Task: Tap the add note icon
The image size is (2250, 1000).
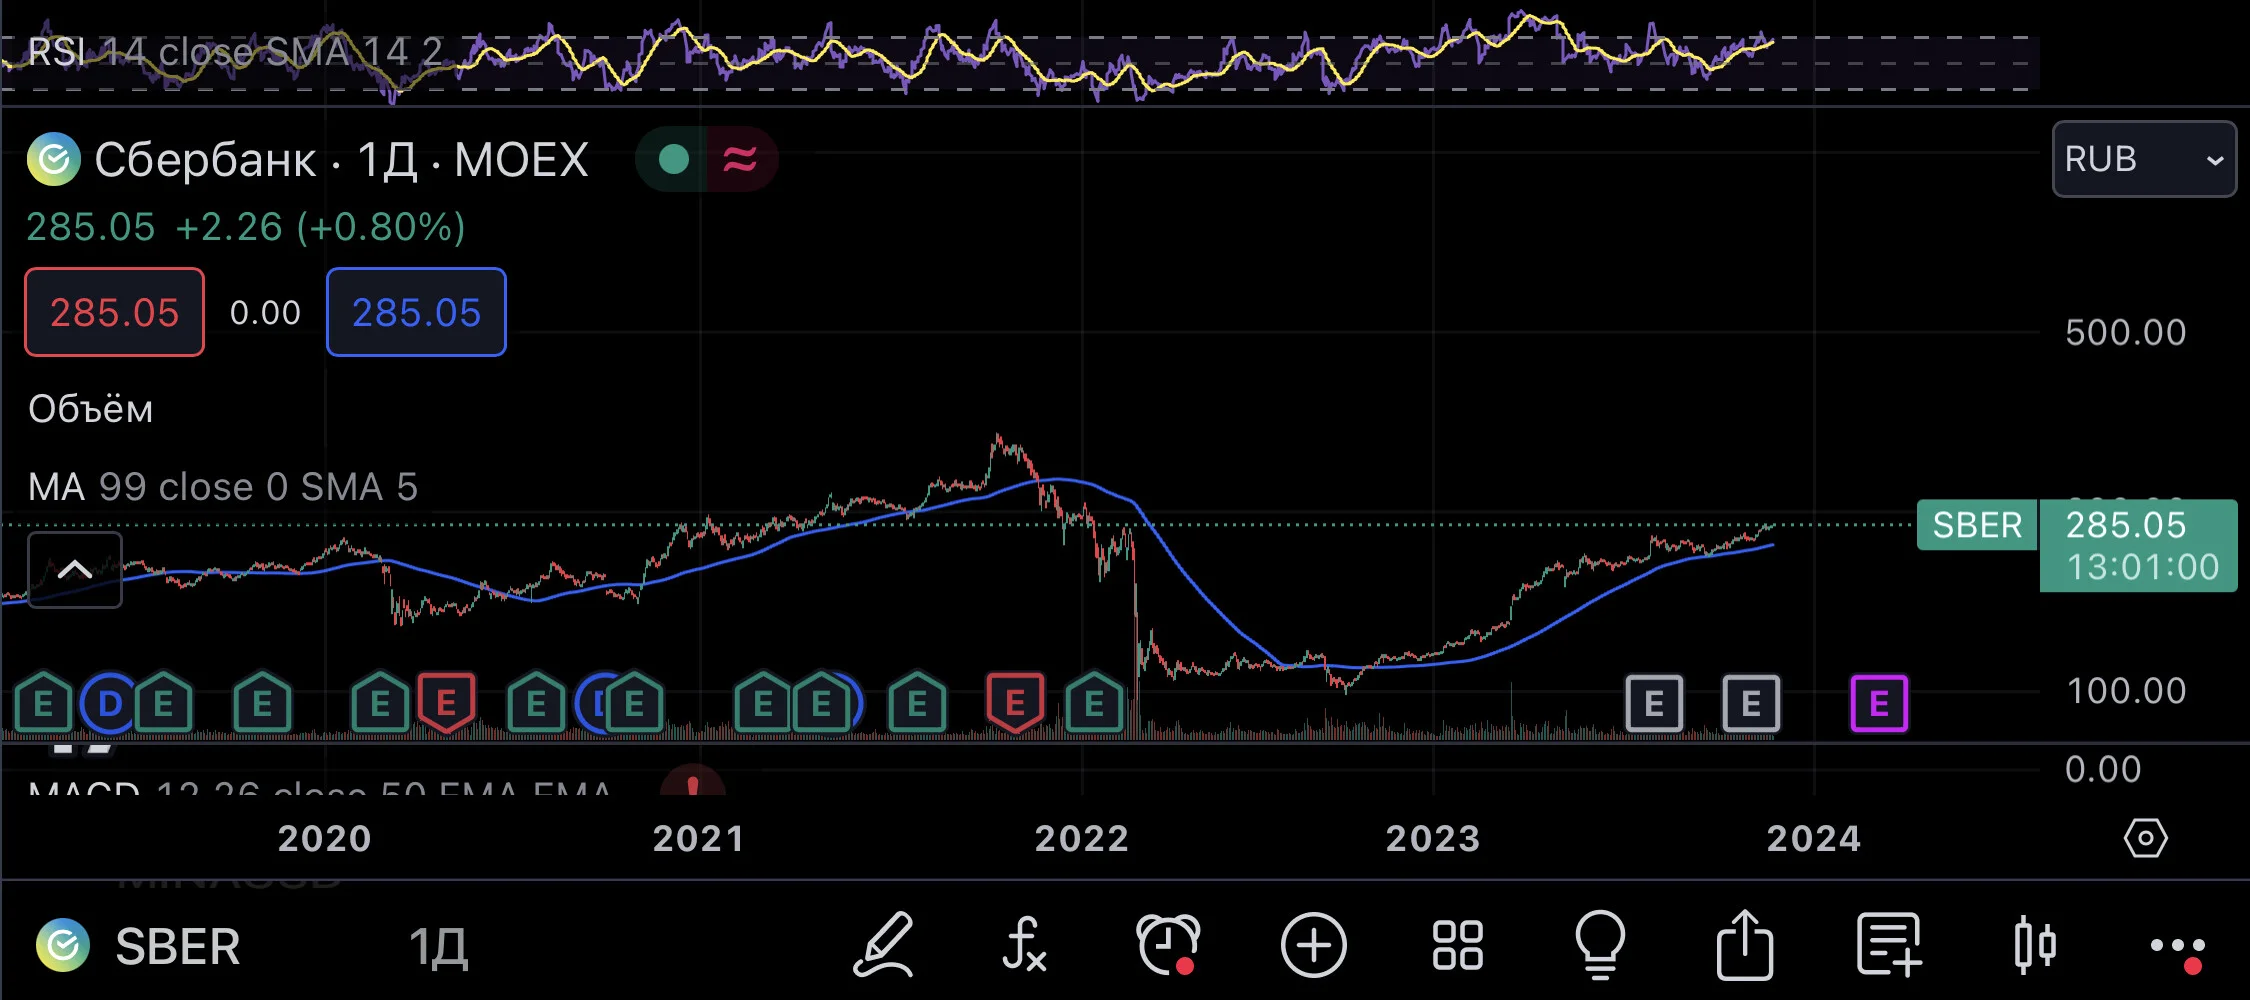Action: click(1889, 944)
